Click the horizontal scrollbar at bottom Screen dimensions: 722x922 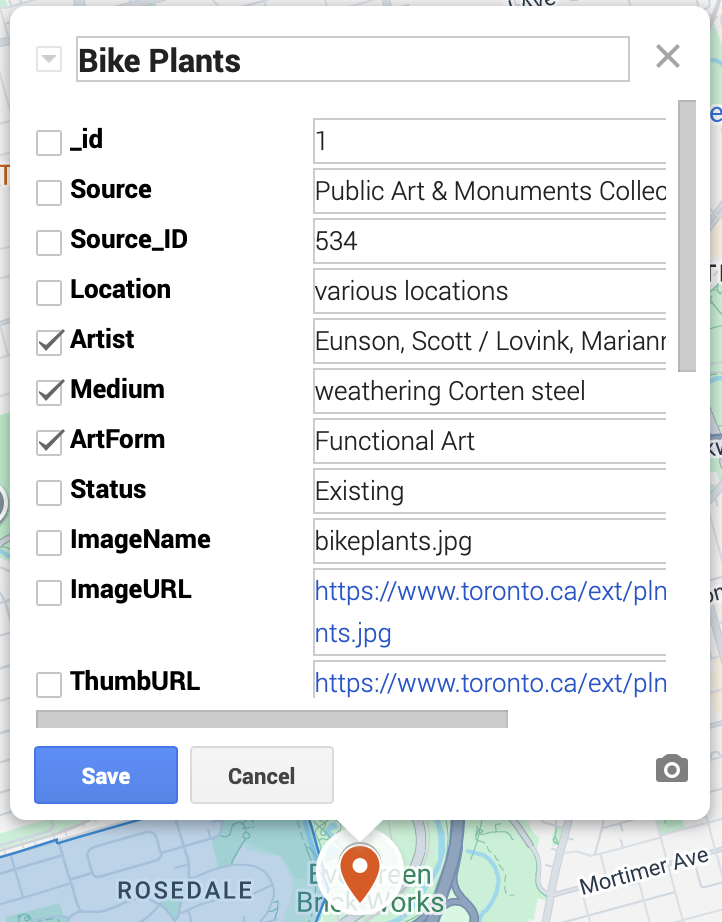pos(272,719)
